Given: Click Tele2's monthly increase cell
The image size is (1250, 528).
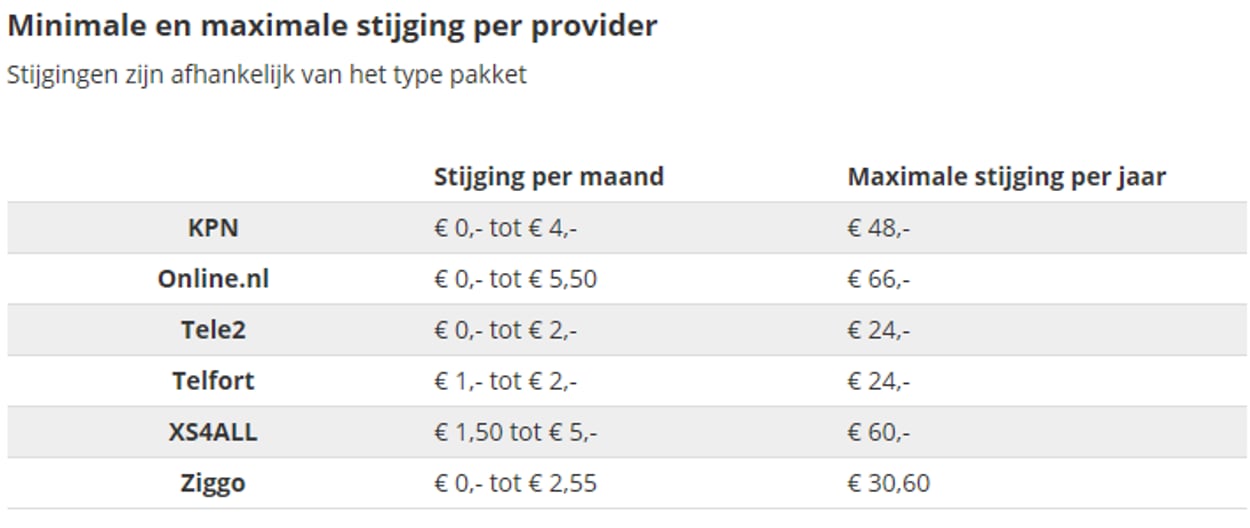Looking at the screenshot, I should click(x=505, y=330).
